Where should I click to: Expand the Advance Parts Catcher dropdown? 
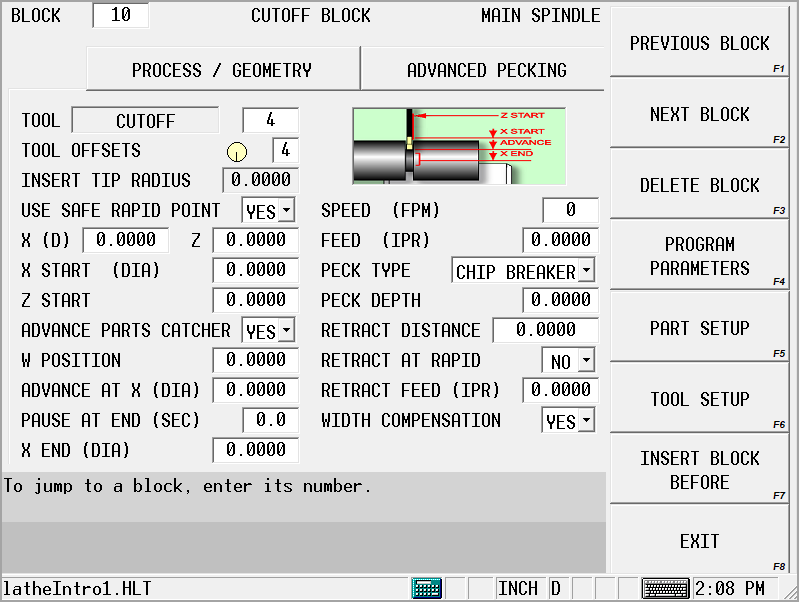click(x=287, y=330)
